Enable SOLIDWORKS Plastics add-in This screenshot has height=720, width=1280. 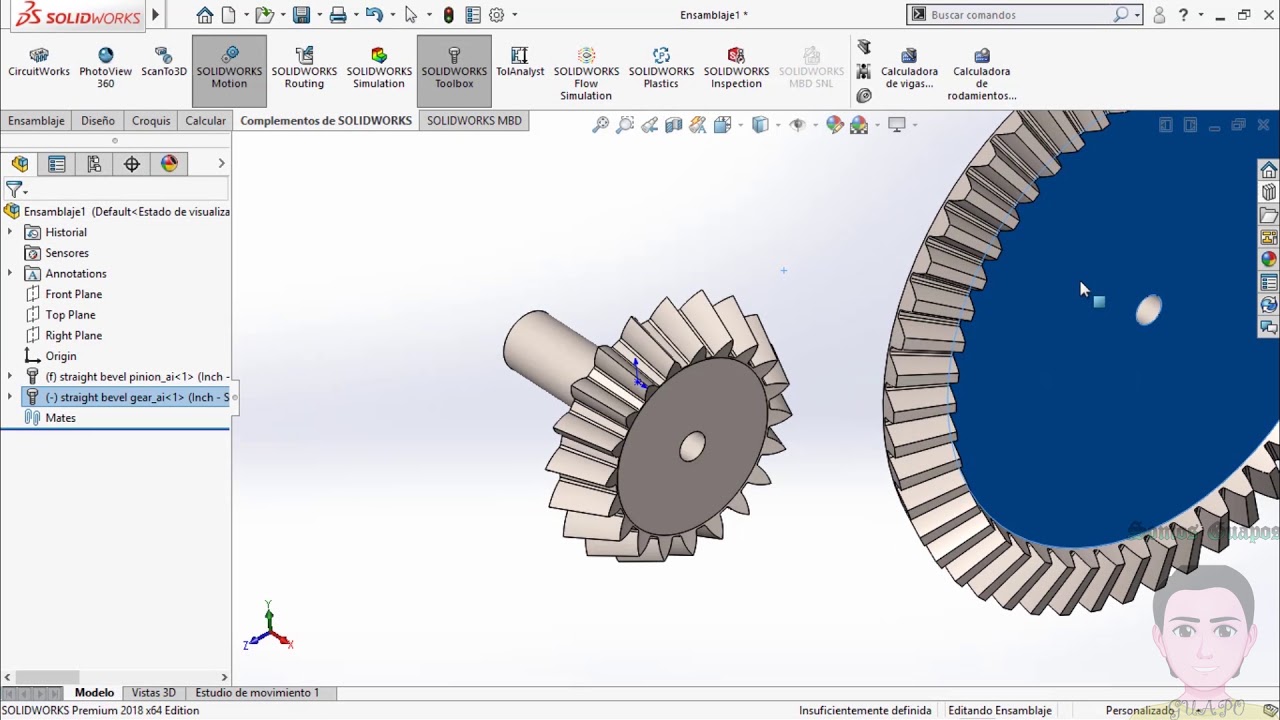[x=661, y=69]
